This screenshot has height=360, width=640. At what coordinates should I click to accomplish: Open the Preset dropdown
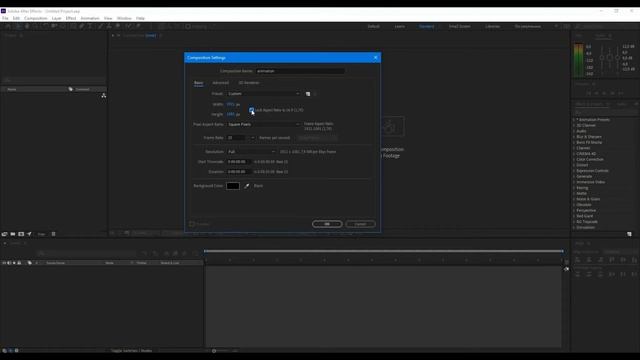click(x=264, y=94)
